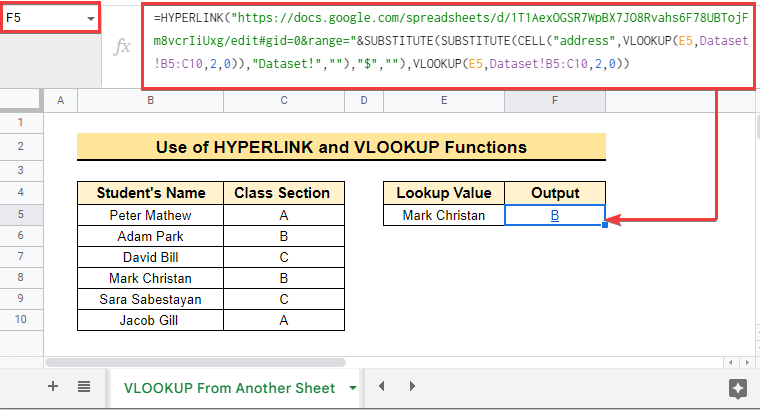Click the fx function icon

point(122,47)
